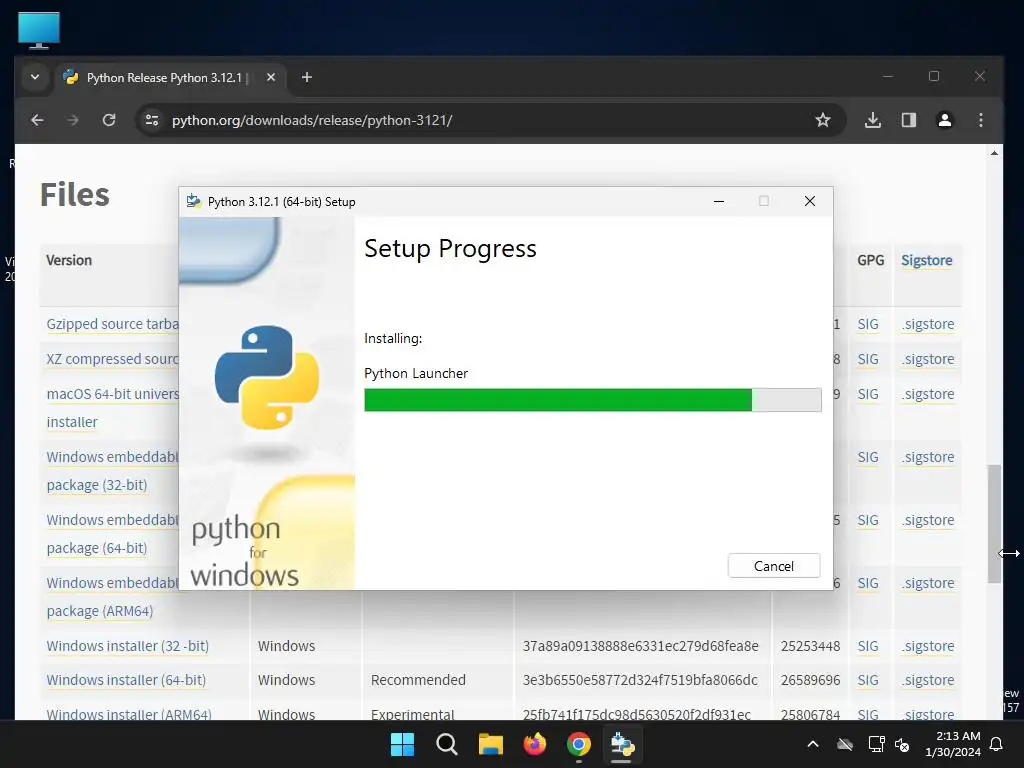Open network status tray icon
This screenshot has width=1024, height=768.
876,744
